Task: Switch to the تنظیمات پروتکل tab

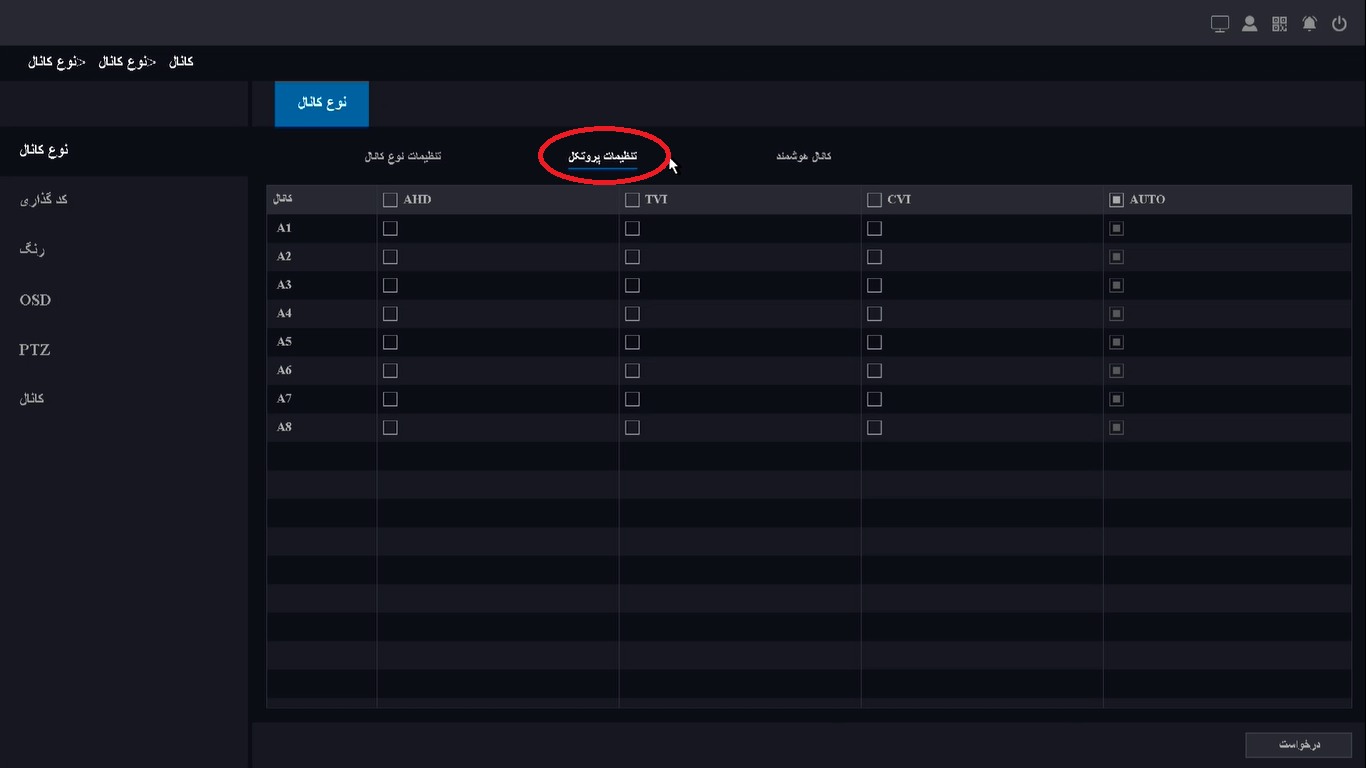Action: click(603, 157)
